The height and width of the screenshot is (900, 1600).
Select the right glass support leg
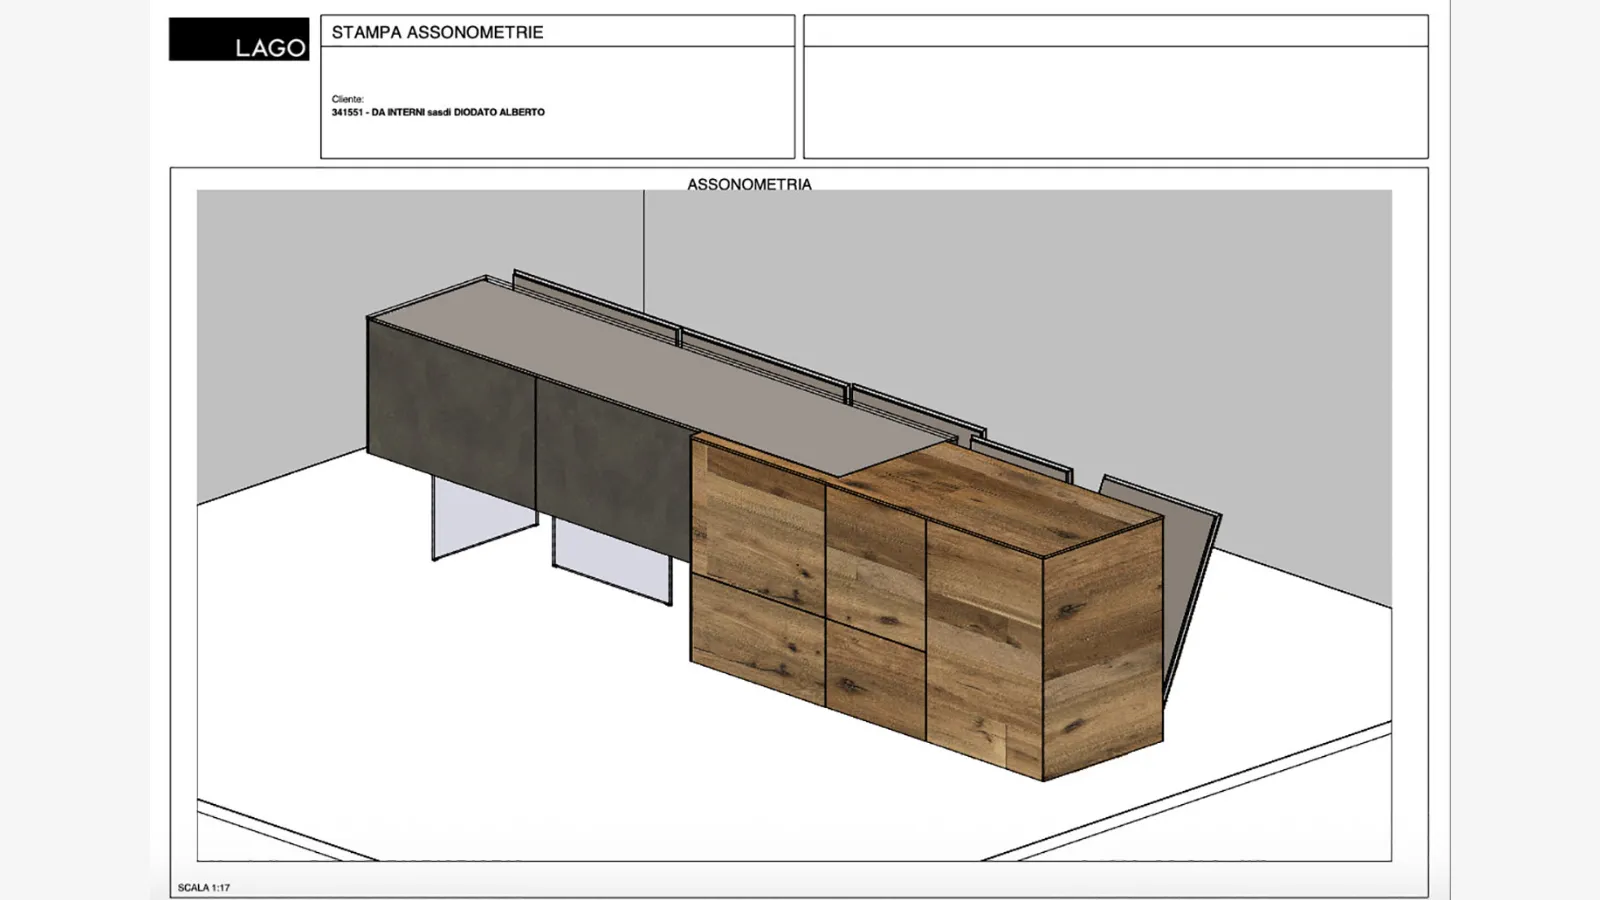[x=612, y=567]
